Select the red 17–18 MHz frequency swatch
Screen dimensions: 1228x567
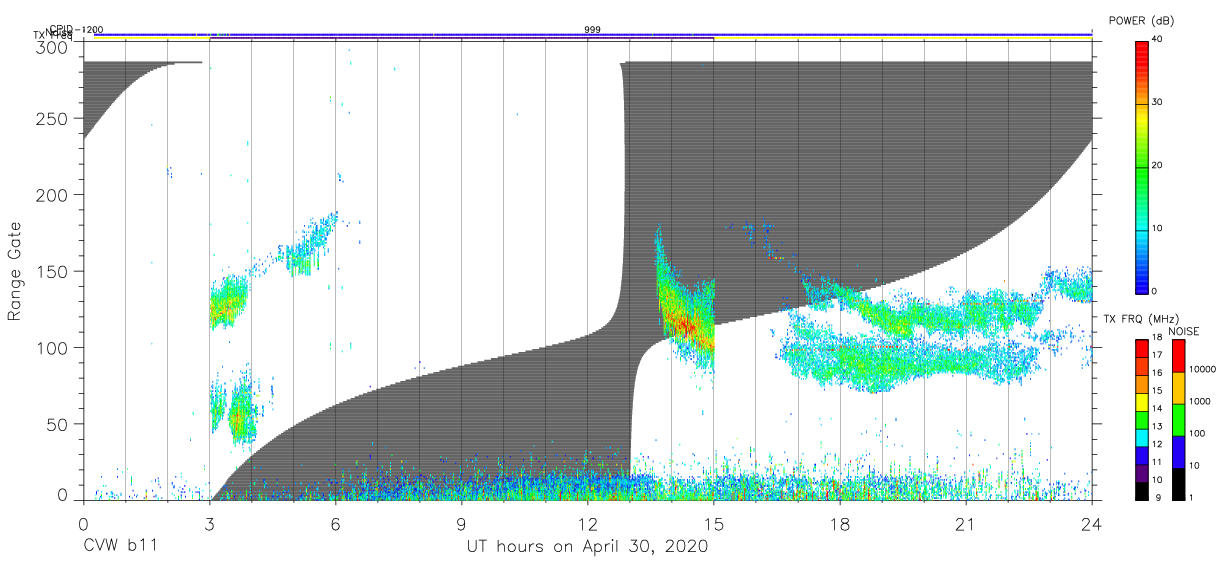(1141, 348)
